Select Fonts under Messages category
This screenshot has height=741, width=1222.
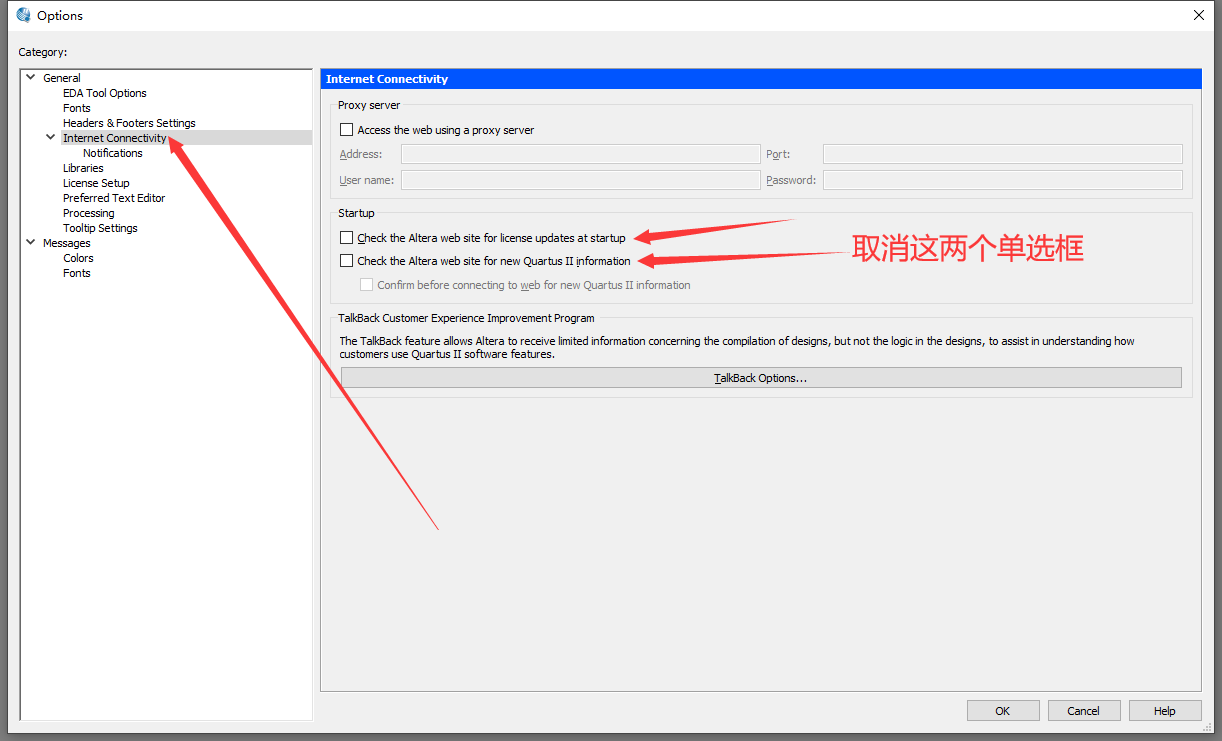click(77, 273)
